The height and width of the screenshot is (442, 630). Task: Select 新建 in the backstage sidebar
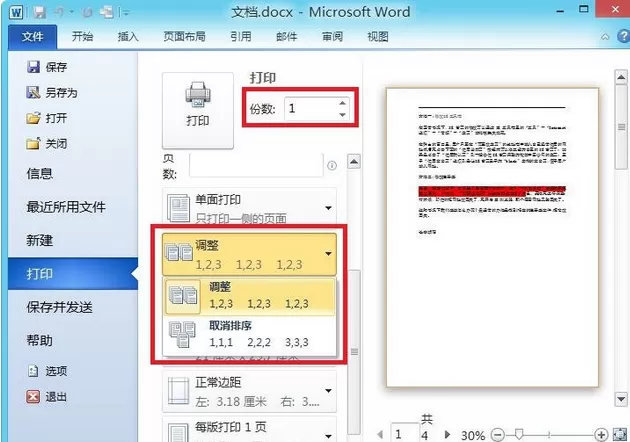pos(40,241)
